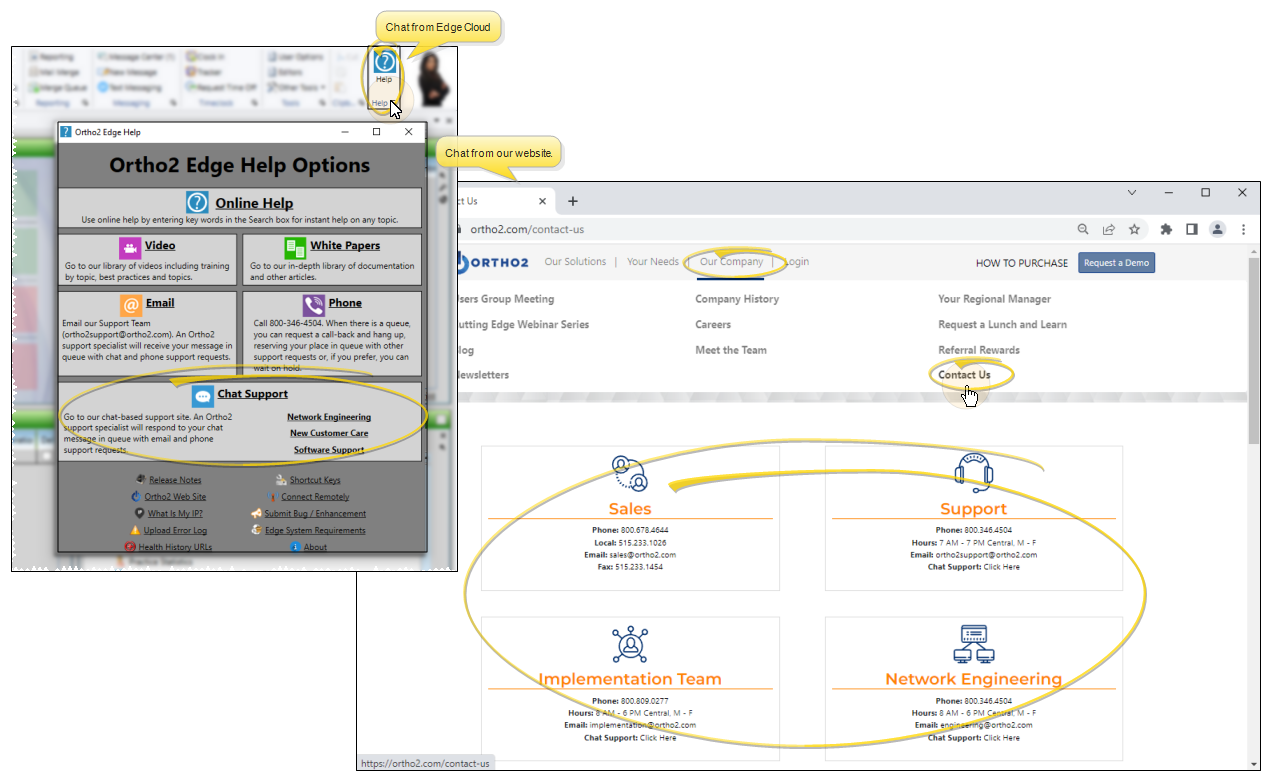
Task: Click Submit Bug / Enhancement link
Action: [315, 514]
